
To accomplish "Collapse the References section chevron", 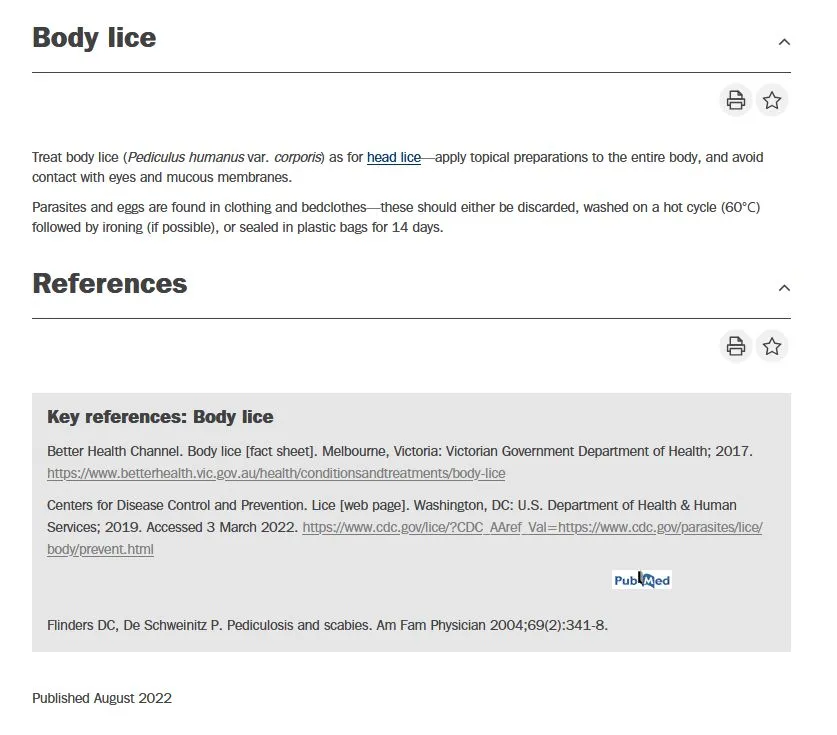I will click(x=784, y=288).
